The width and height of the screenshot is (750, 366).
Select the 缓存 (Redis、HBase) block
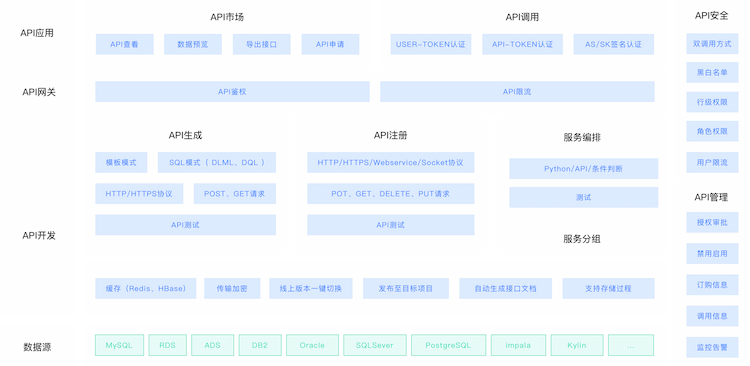[145, 288]
